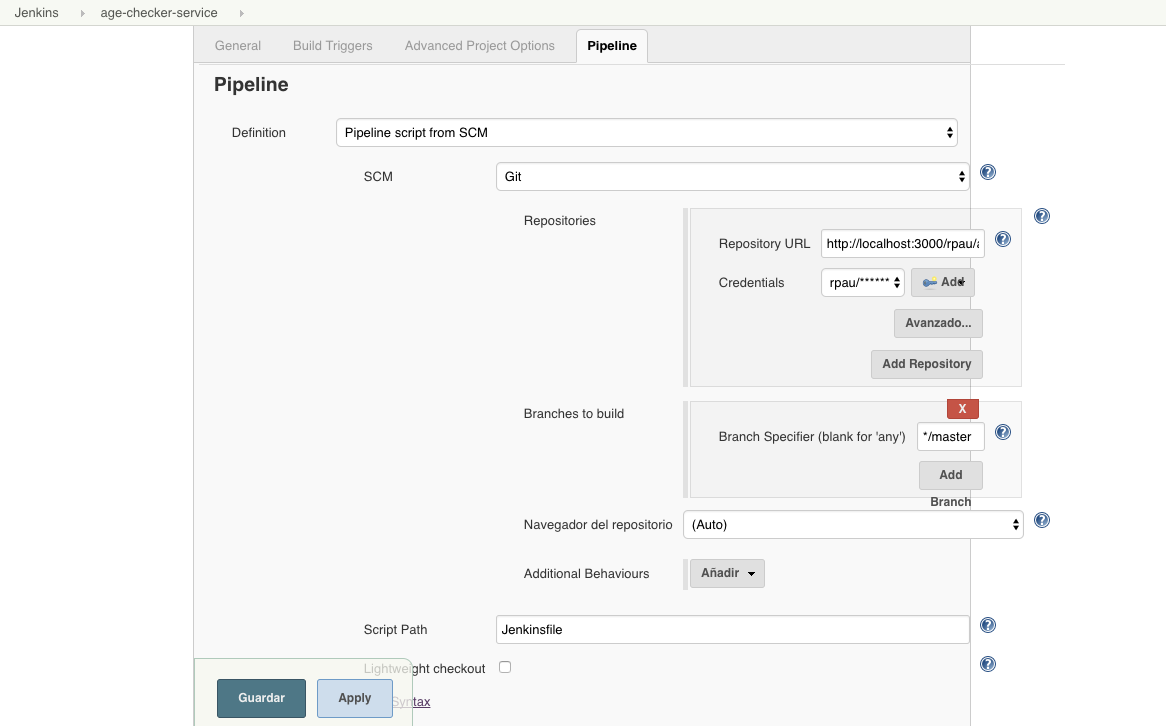Expand the Añadir behaviours dropdown
Image resolution: width=1166 pixels, height=726 pixels.
[x=727, y=574]
